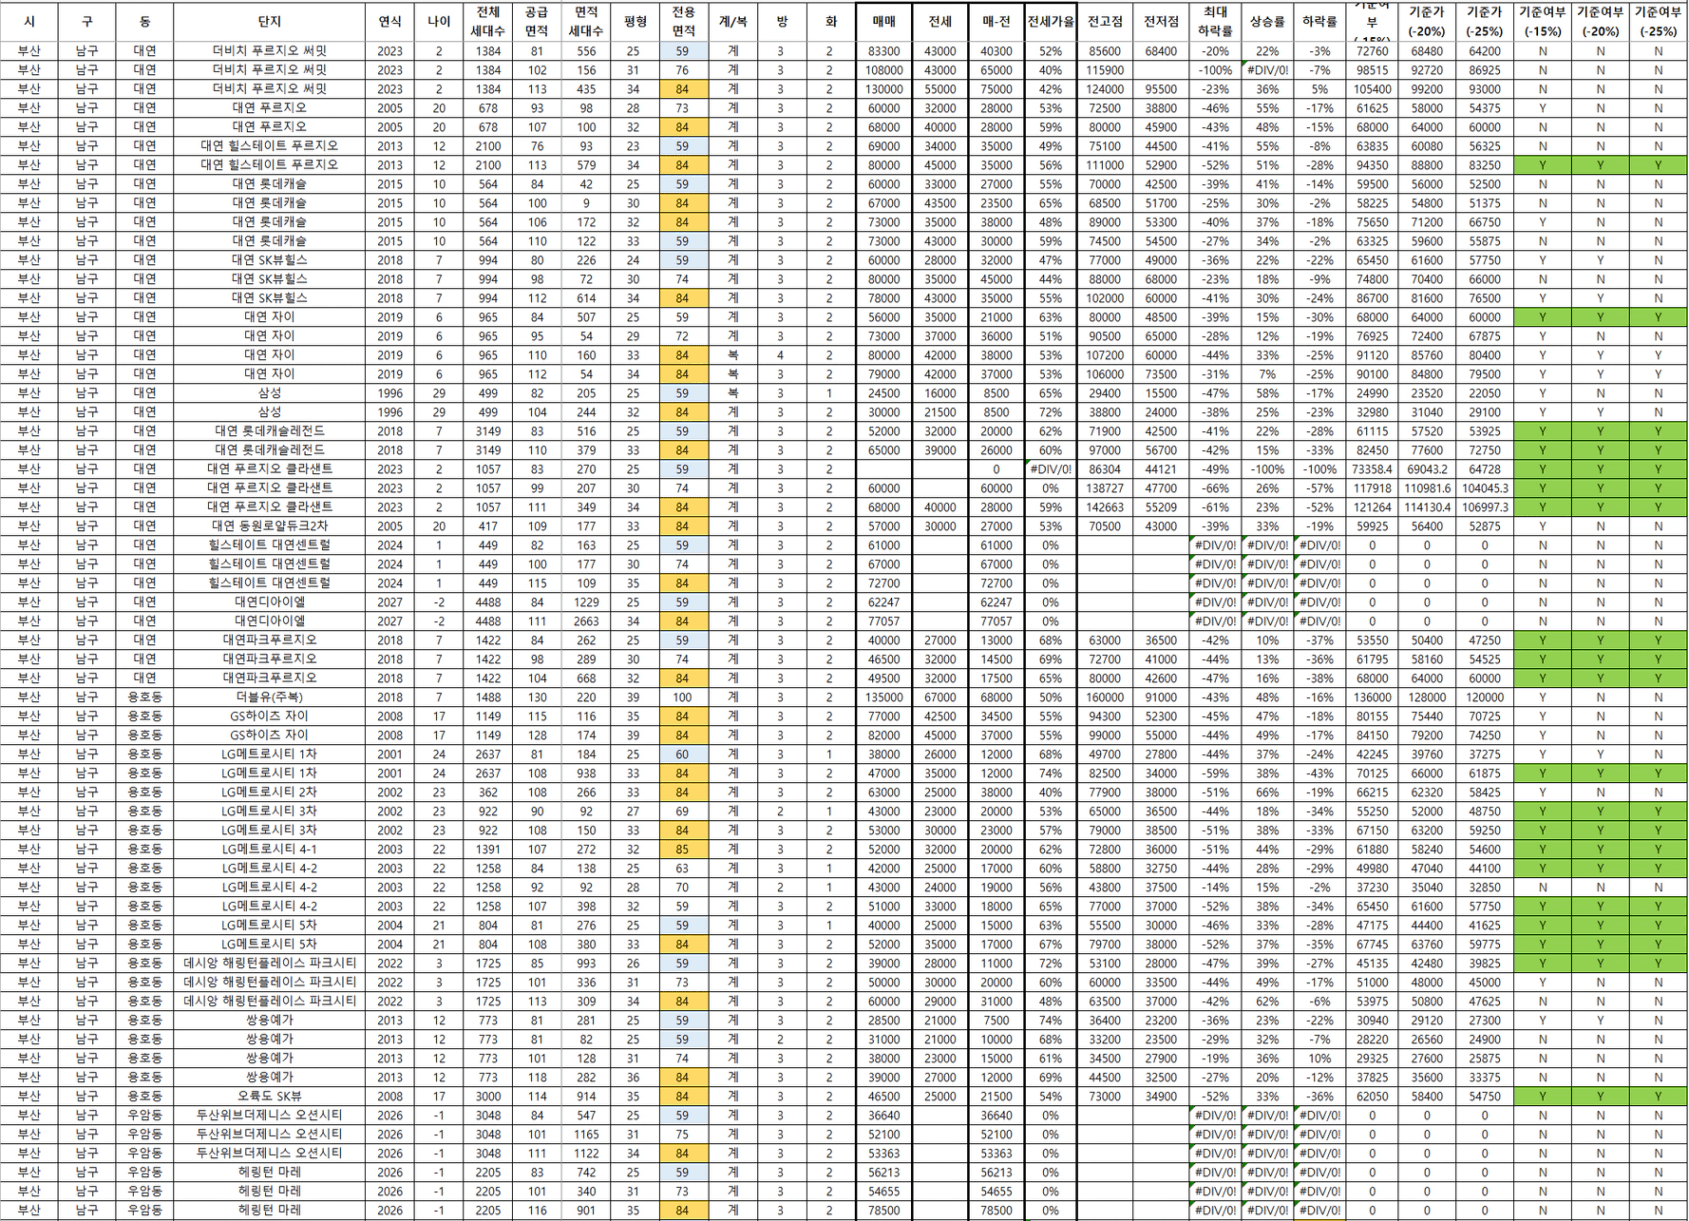Click the 1165 면적 세대수 cell
1689x1221 pixels.
point(586,1134)
